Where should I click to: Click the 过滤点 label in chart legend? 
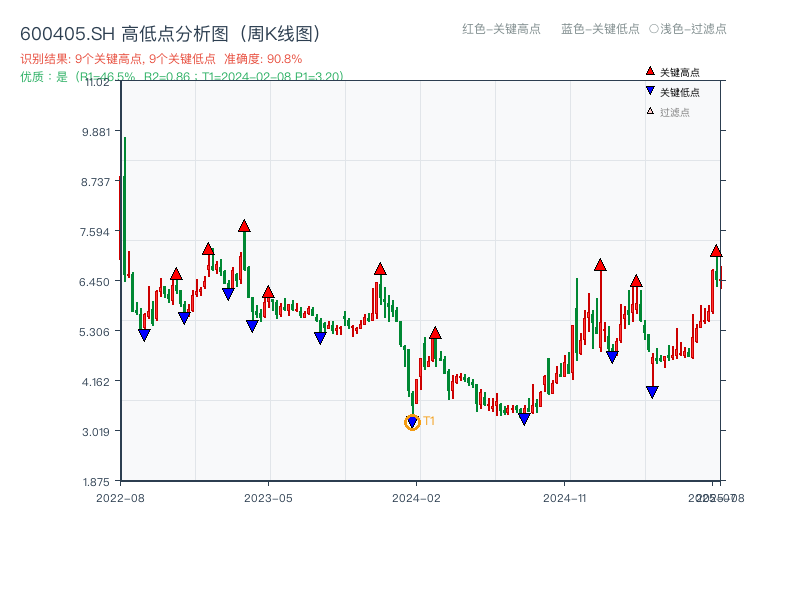pyautogui.click(x=674, y=112)
